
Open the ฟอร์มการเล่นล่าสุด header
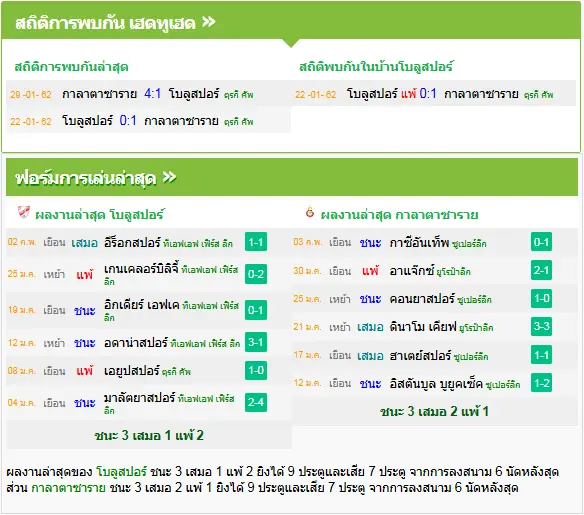[x=292, y=177]
